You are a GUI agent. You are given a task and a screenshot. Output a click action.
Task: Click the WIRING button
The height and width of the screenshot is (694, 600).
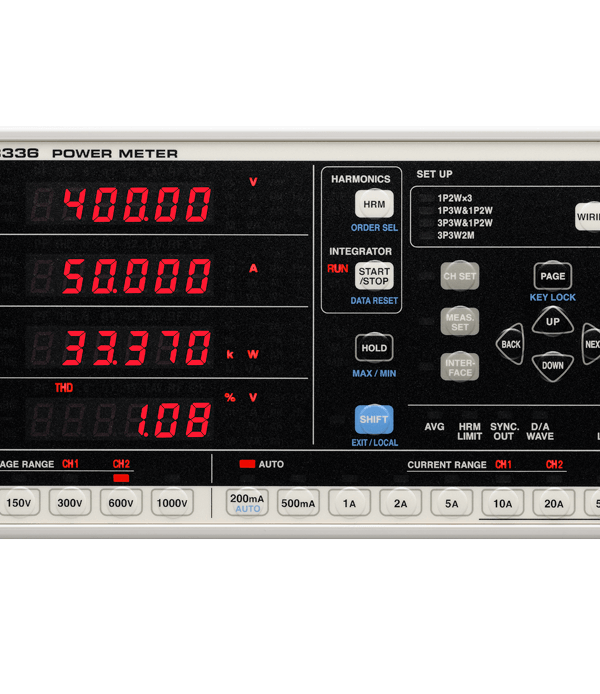click(588, 217)
